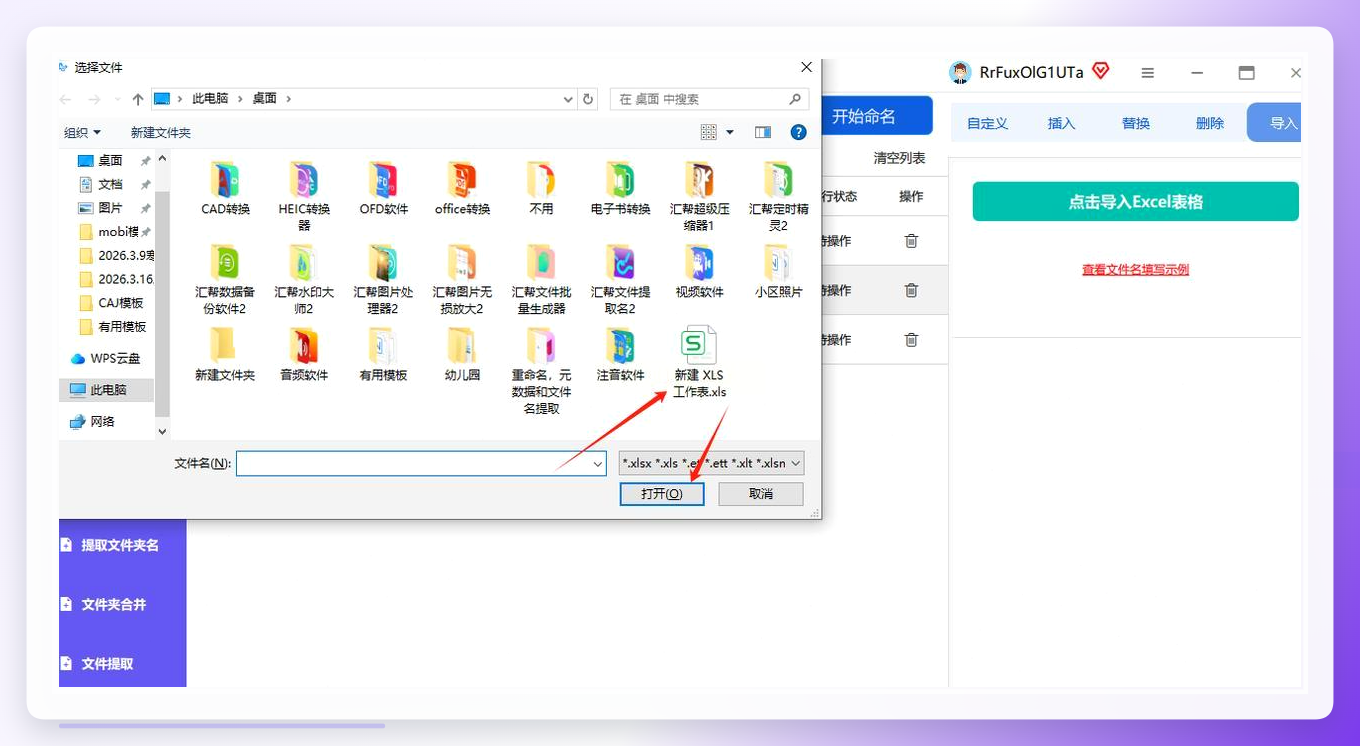Delete the first list row in app
Screen dimensions: 1360x746
point(911,241)
